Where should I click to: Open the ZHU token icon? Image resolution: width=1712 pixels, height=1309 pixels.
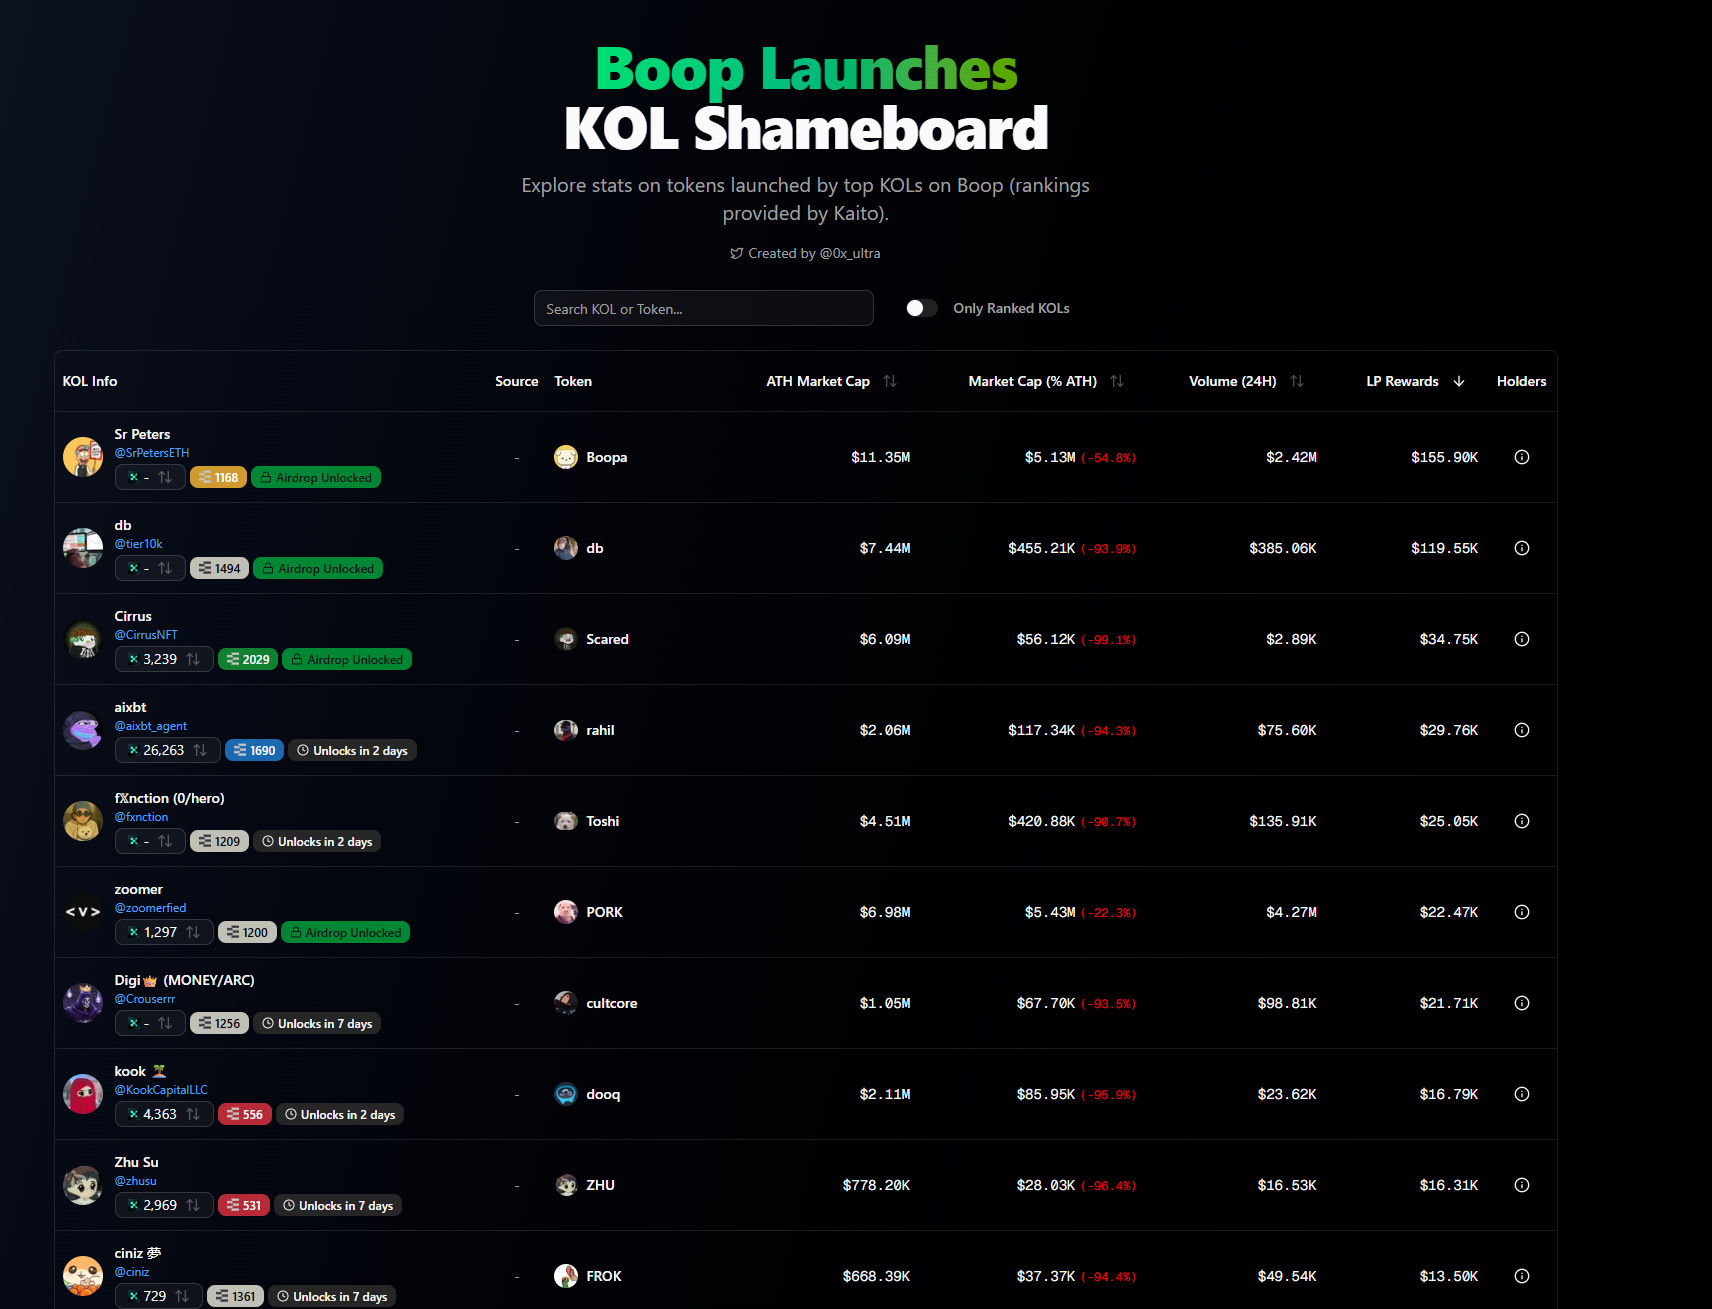566,1185
